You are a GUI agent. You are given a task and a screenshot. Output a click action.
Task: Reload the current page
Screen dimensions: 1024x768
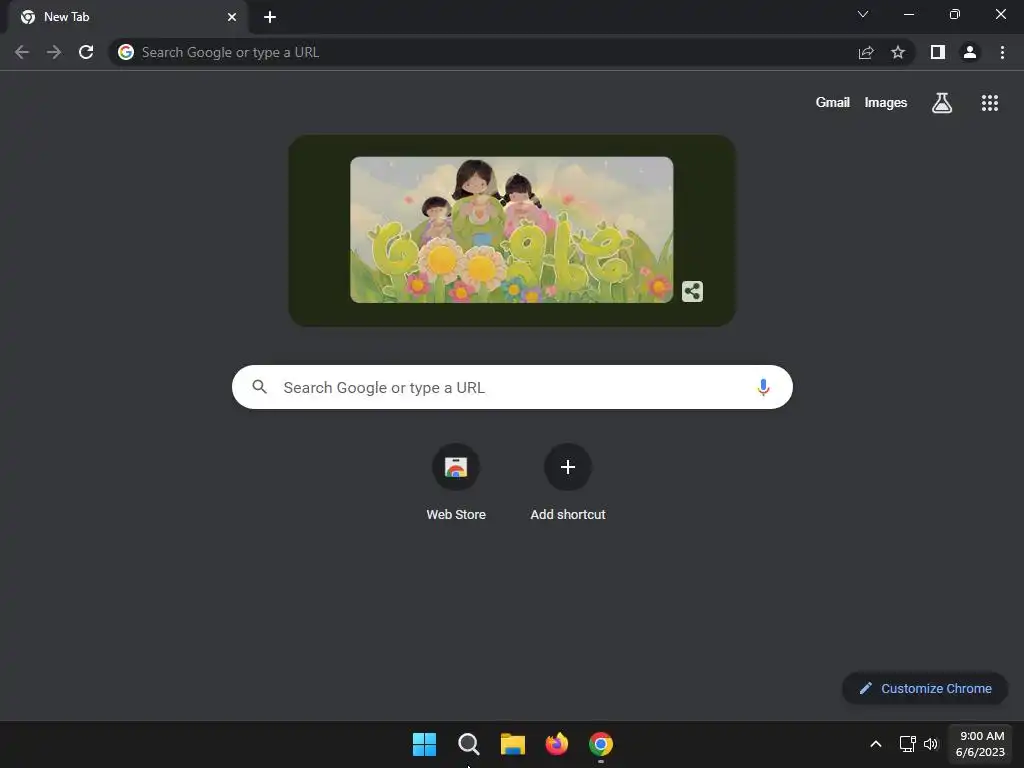click(86, 52)
